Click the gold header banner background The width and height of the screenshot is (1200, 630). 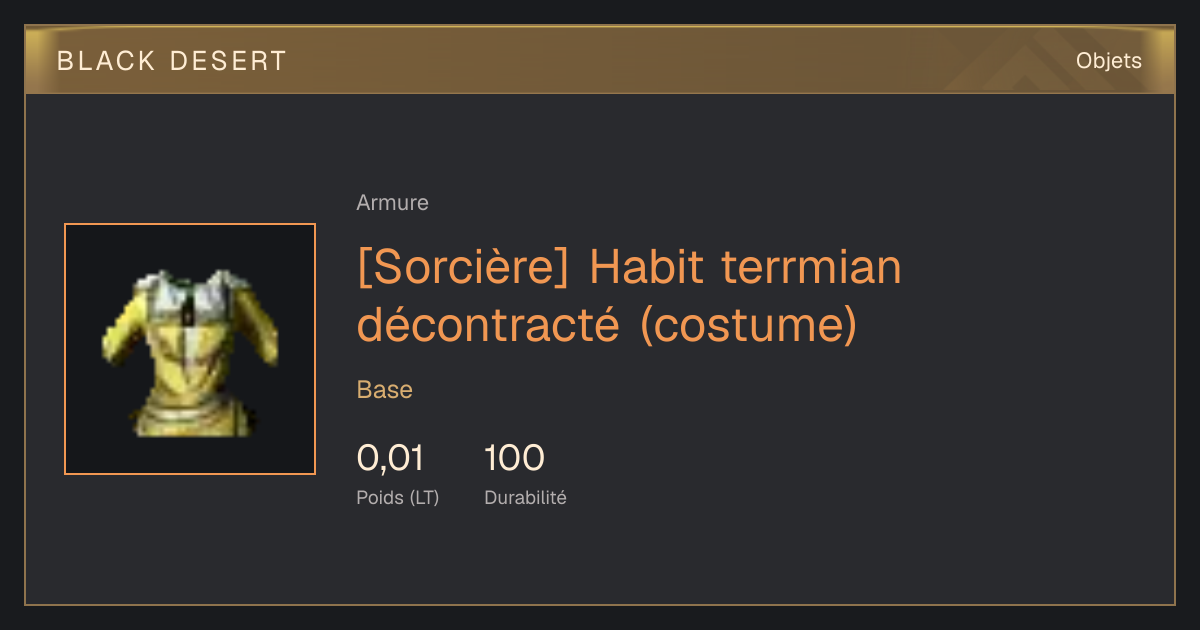[x=600, y=60]
